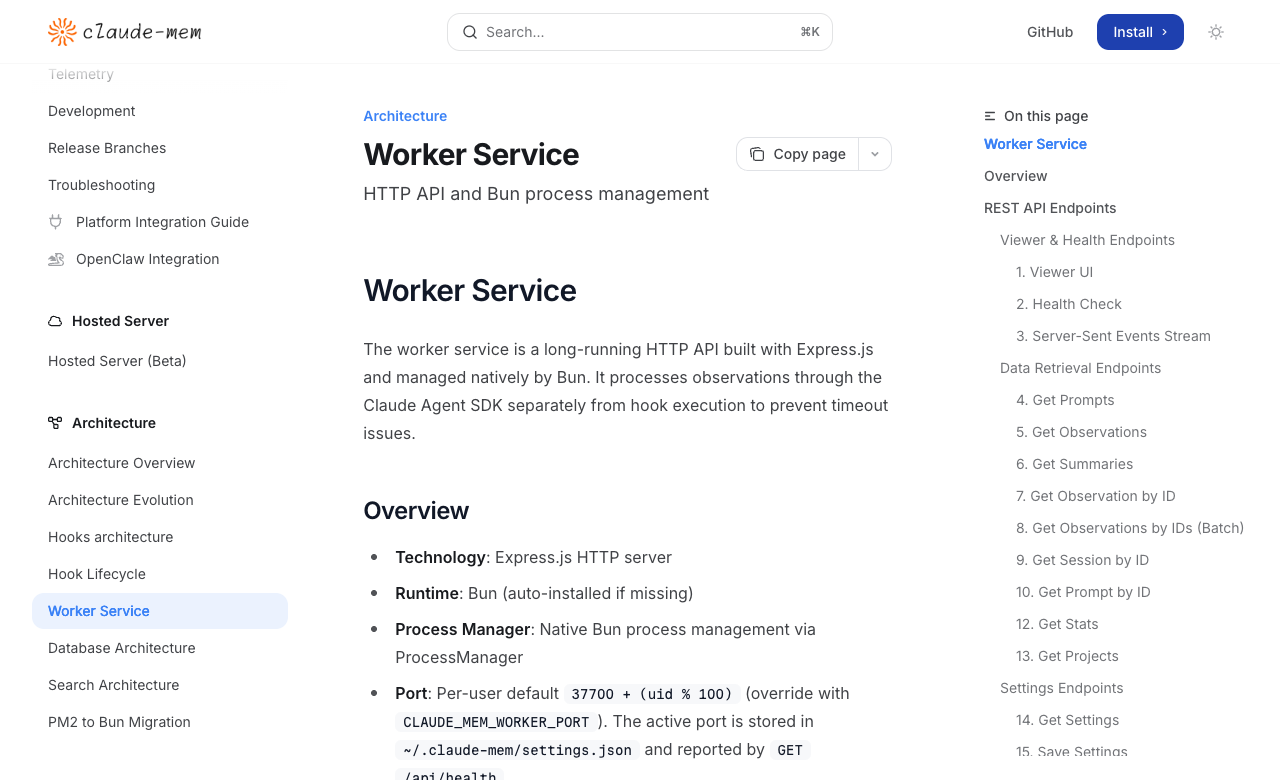
Task: Open Troubleshooting in sidebar
Action: (x=102, y=185)
